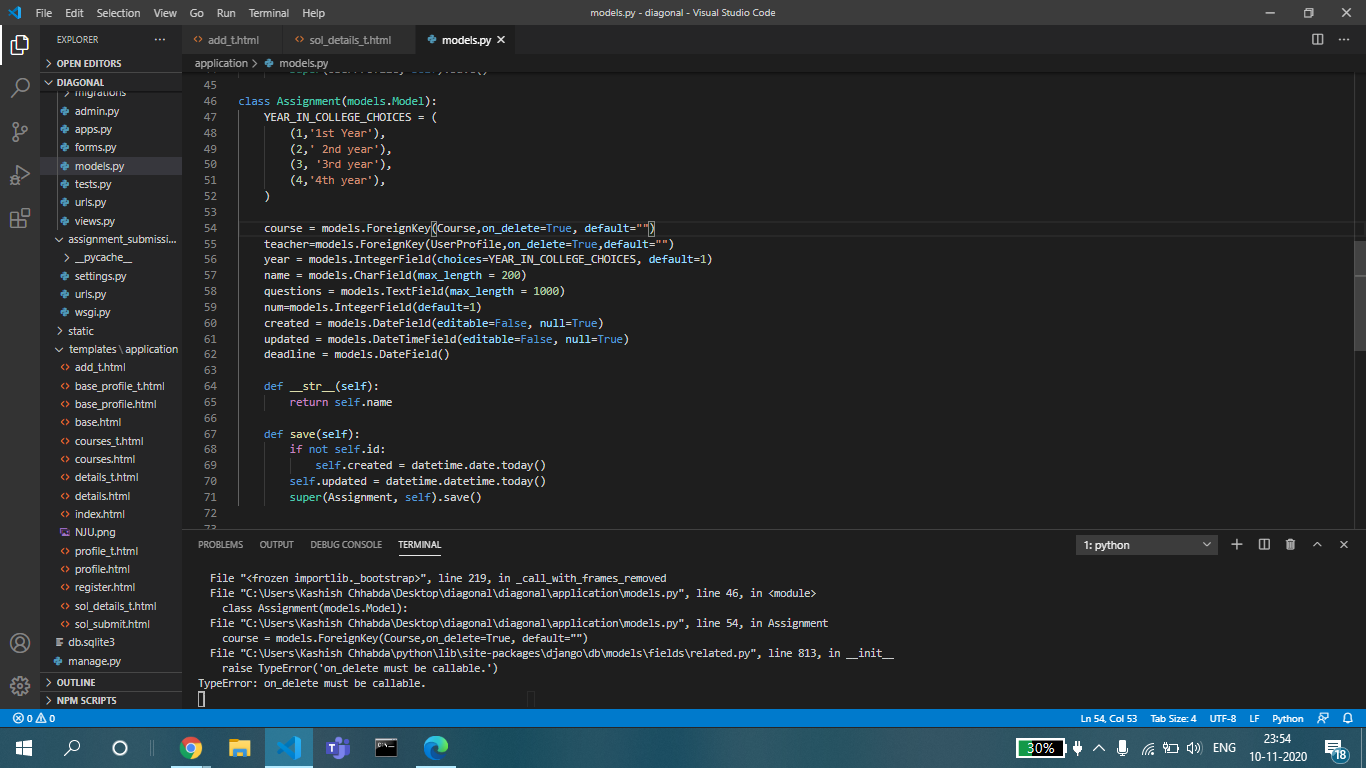This screenshot has width=1366, height=768.
Task: Open the Run and Debug view
Action: coord(20,176)
